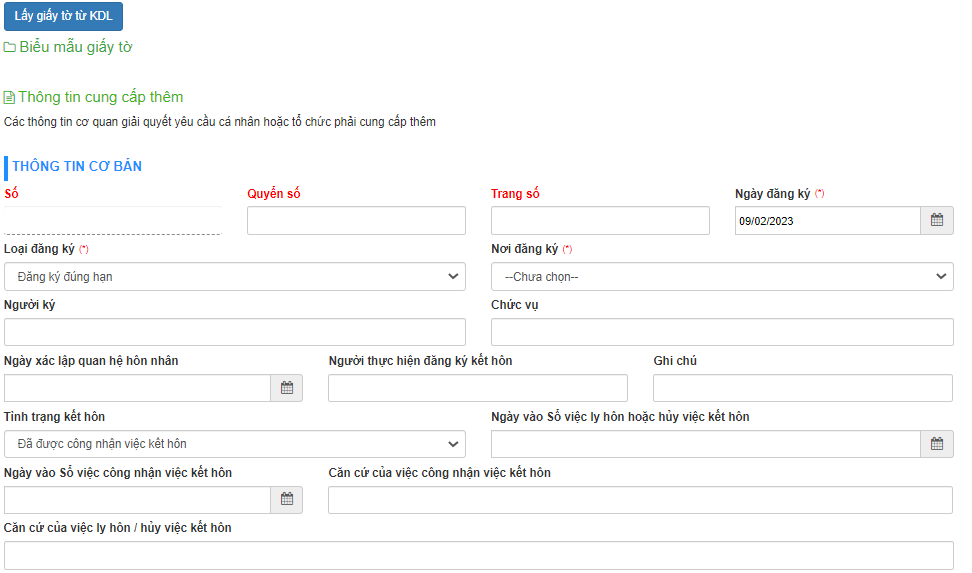Open calendar picker for Ngày đăng ký

pos(936,220)
